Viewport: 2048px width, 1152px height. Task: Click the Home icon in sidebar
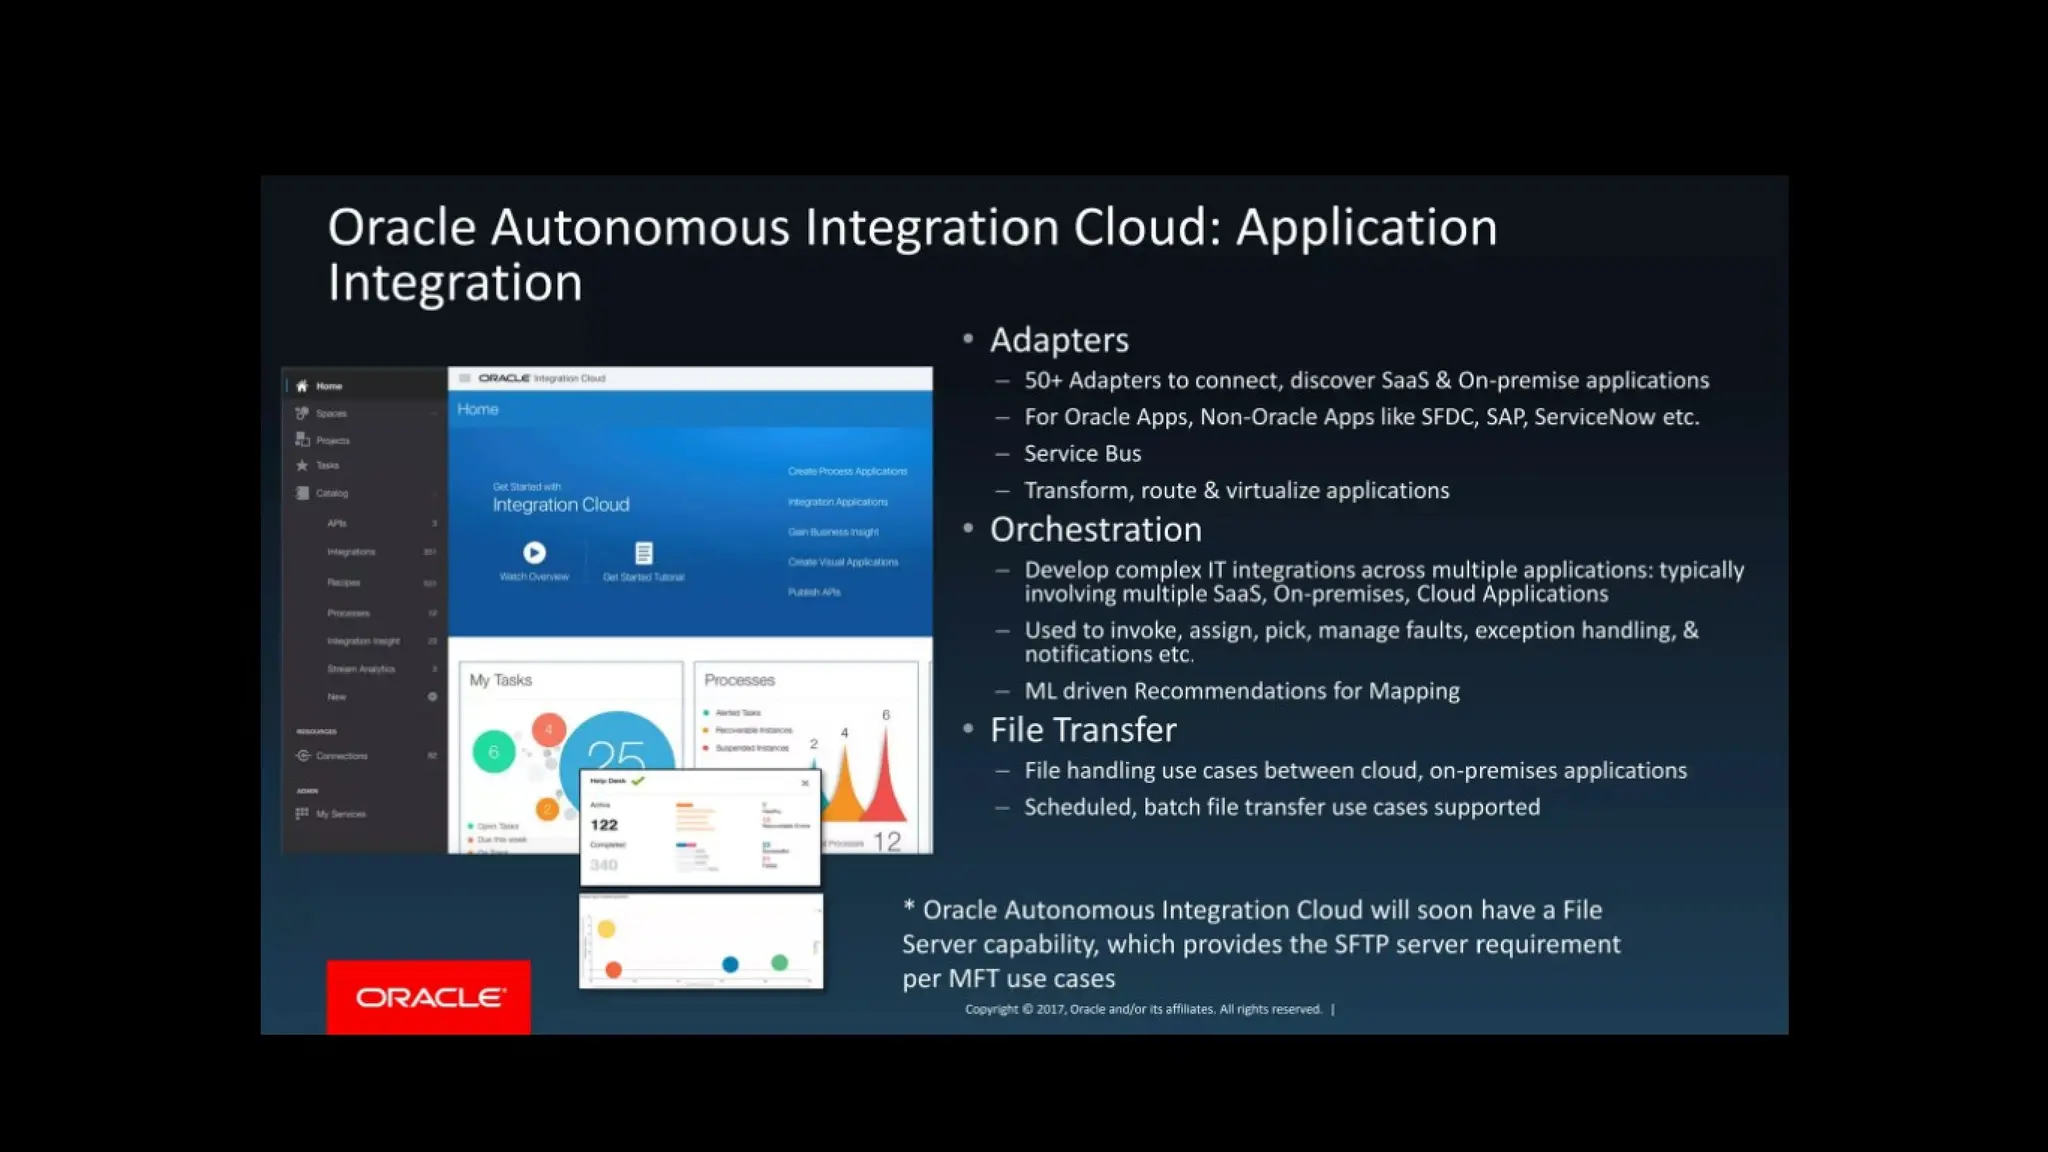[x=302, y=386]
